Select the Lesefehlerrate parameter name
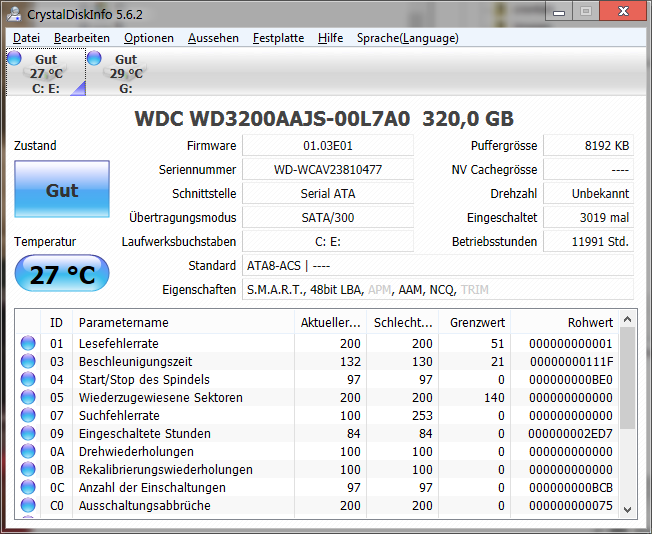Screen dimensions: 652x534 (119, 344)
